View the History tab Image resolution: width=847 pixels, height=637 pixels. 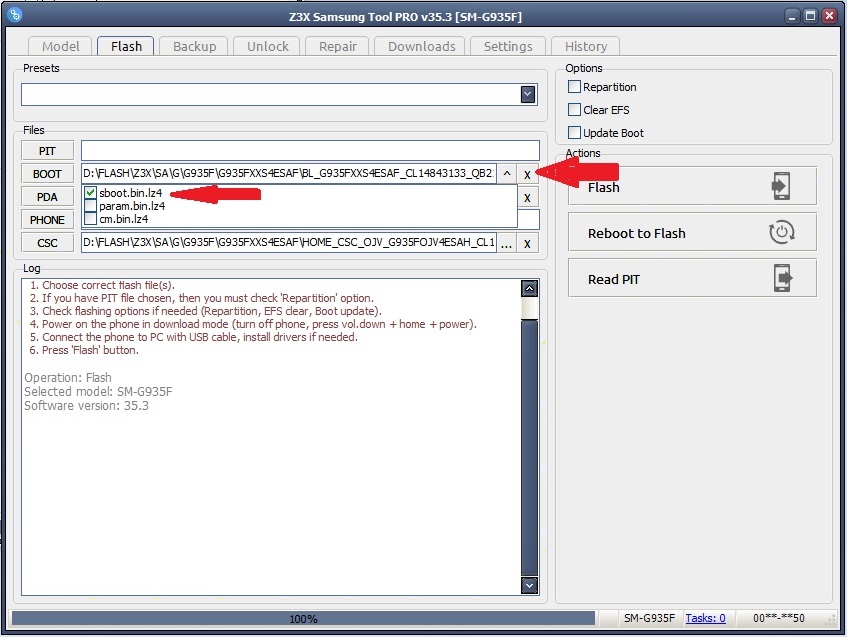tap(586, 46)
